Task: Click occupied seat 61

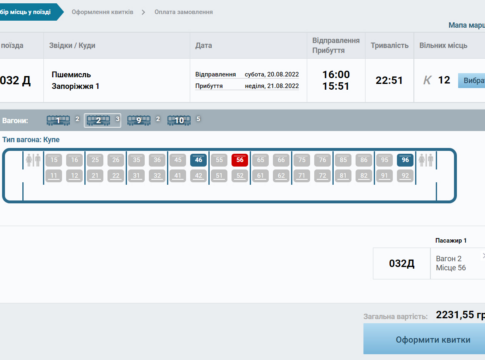Action: (x=260, y=176)
